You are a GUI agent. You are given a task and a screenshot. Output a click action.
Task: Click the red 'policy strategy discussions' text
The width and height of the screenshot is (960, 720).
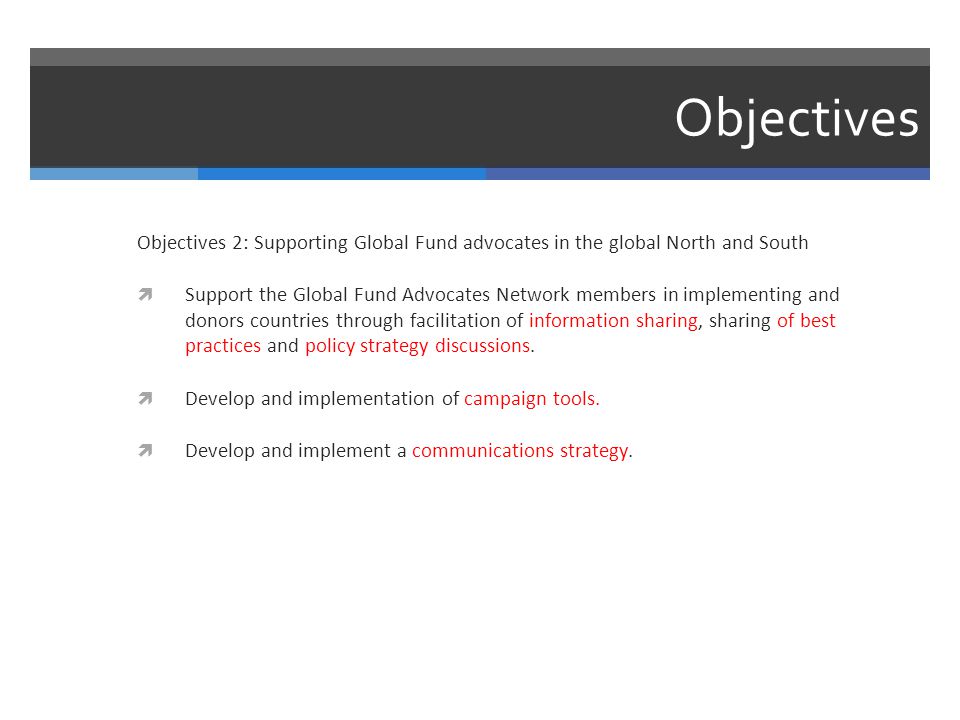[x=418, y=347]
